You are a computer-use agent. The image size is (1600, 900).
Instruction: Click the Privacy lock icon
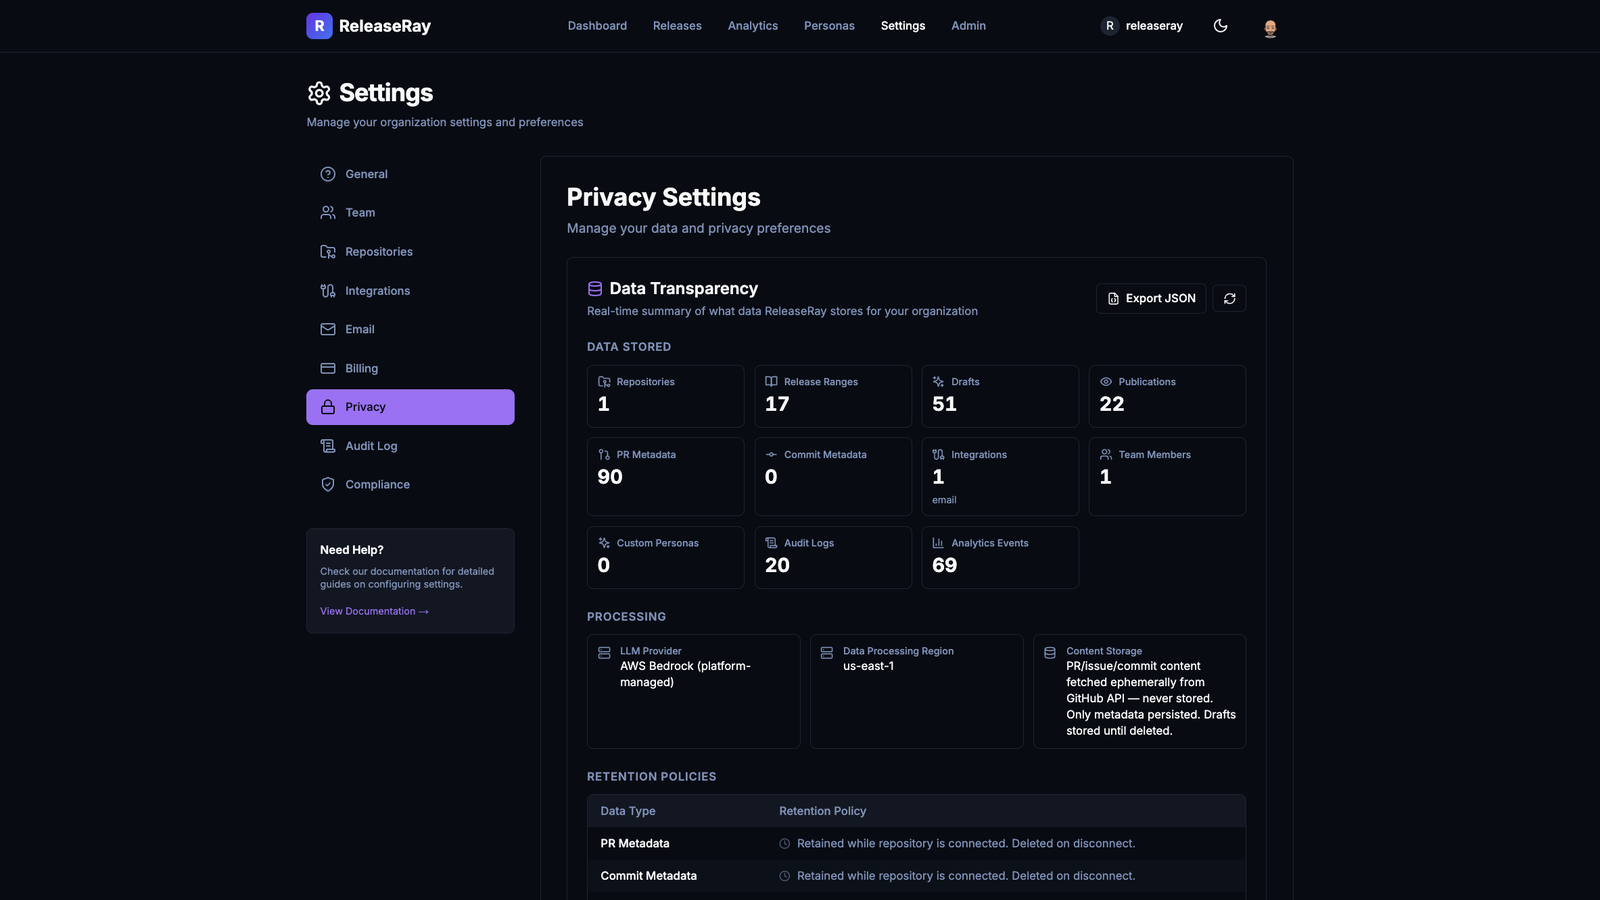(327, 406)
